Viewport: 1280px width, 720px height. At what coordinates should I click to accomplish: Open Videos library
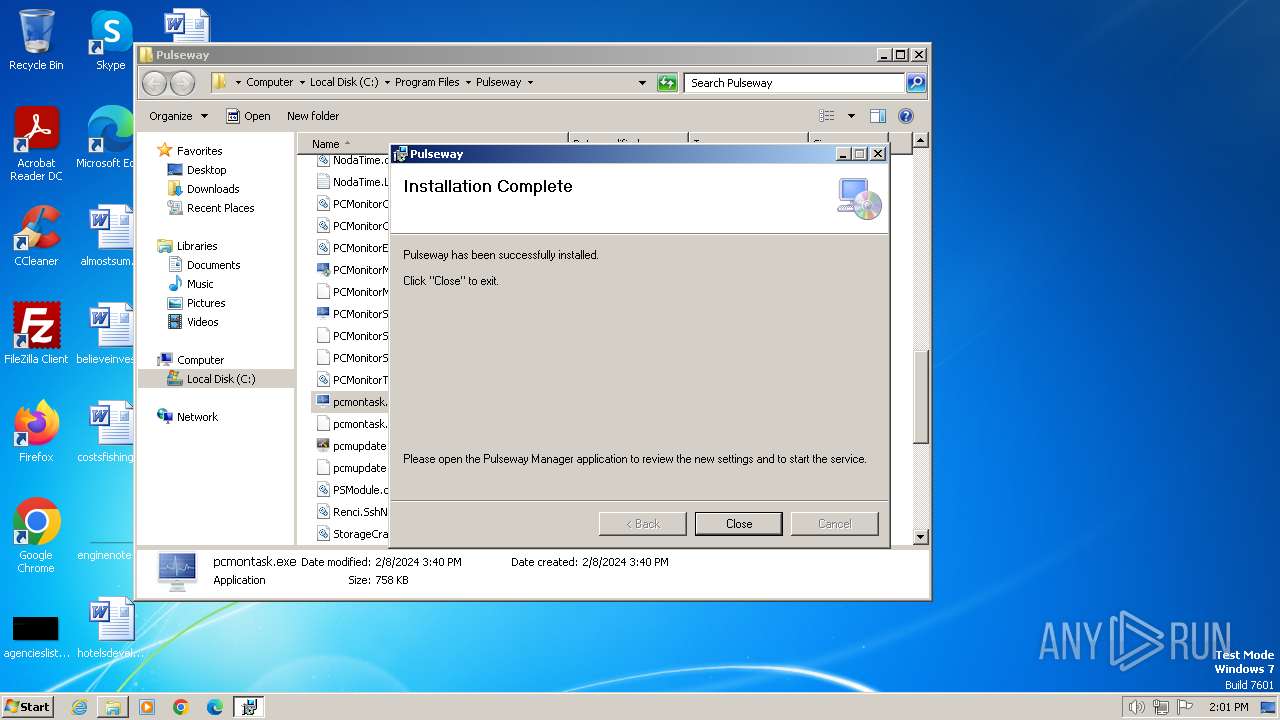202,322
